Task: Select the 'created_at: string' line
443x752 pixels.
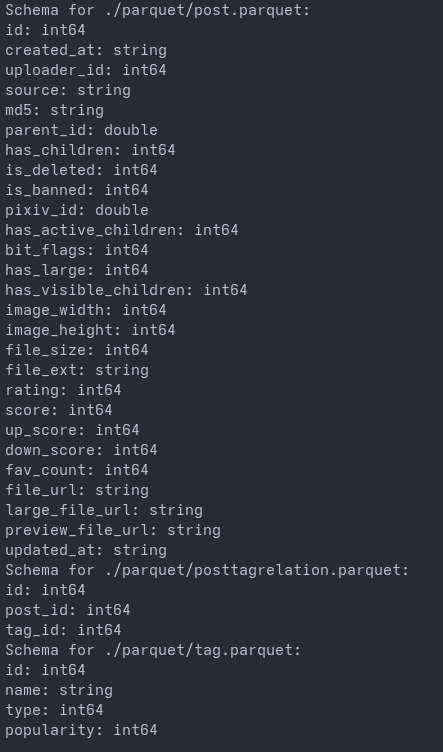Action: (x=86, y=50)
